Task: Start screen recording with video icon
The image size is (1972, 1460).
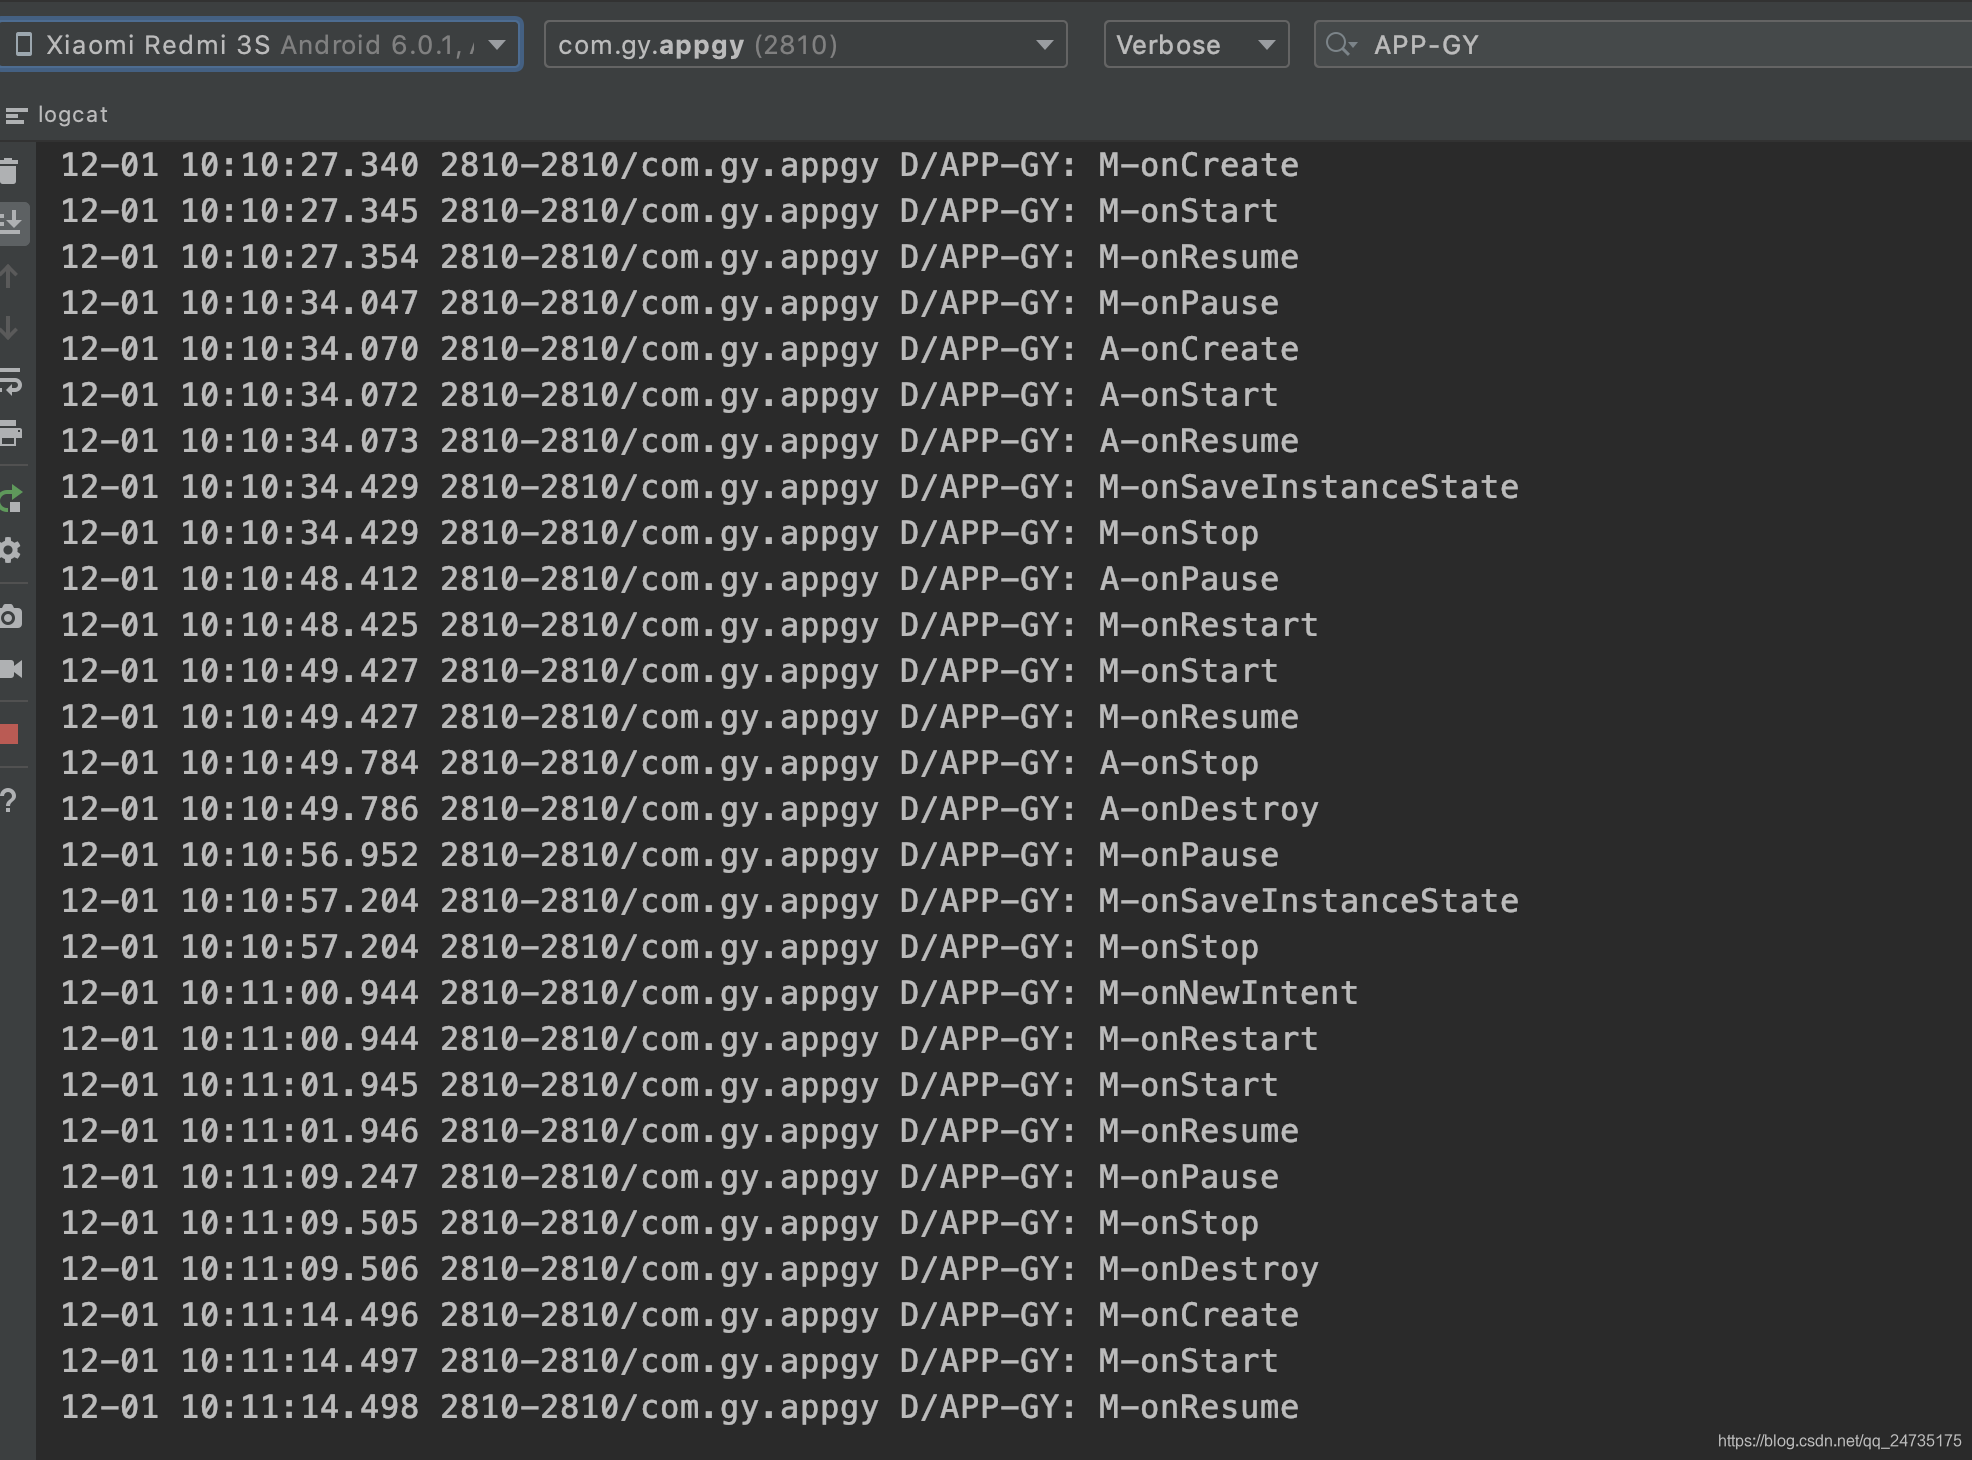Action: [x=11, y=669]
